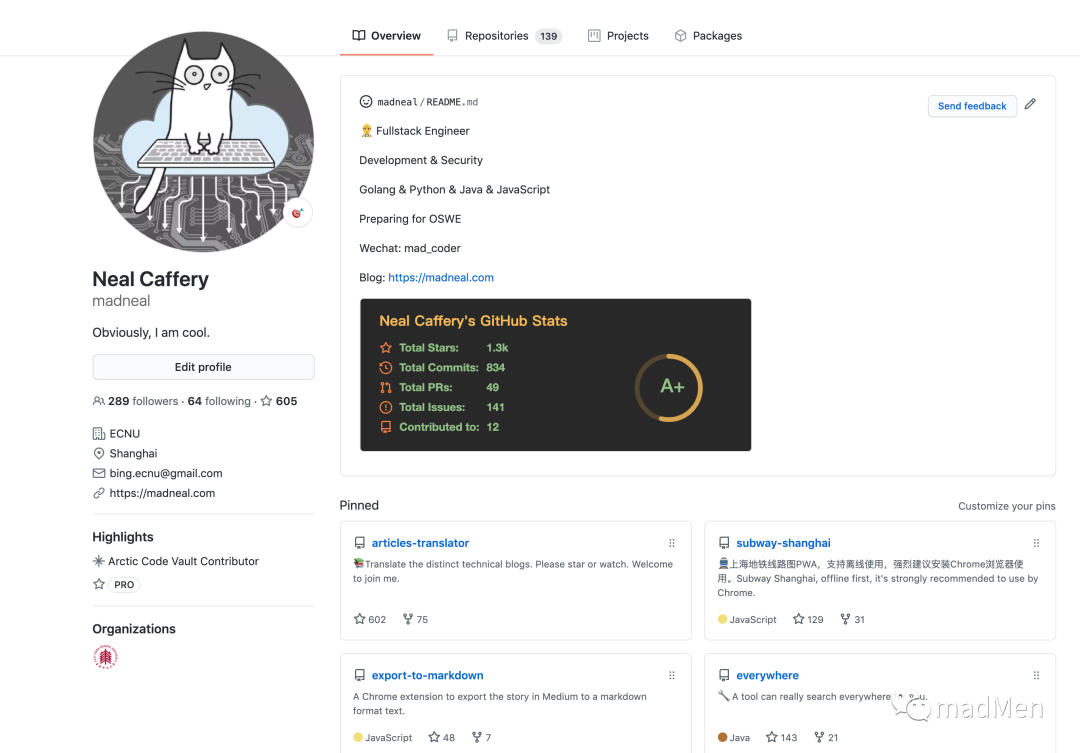Screen dimensions: 1080x753
Task: Click the 48 stars count on export-to-markdown
Action: tap(442, 737)
